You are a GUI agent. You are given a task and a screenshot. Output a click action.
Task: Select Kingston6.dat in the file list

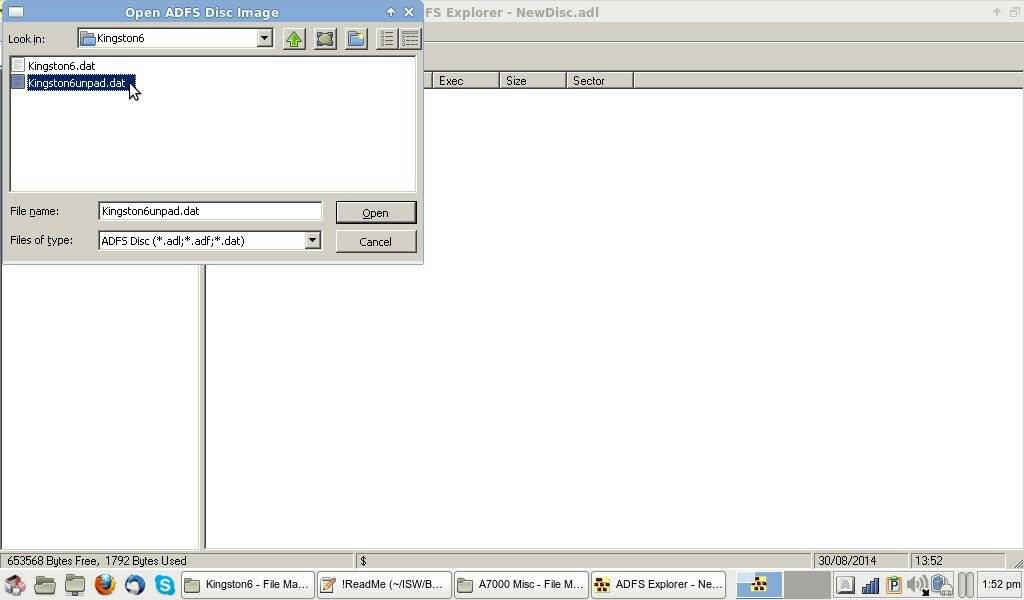[61, 66]
